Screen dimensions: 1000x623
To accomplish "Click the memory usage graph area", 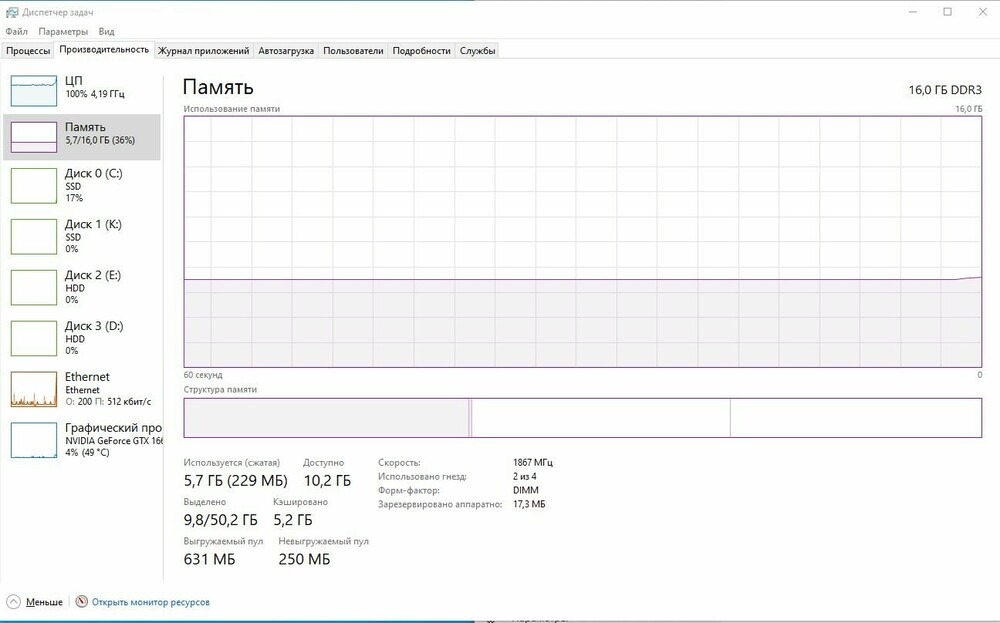I will [582, 241].
